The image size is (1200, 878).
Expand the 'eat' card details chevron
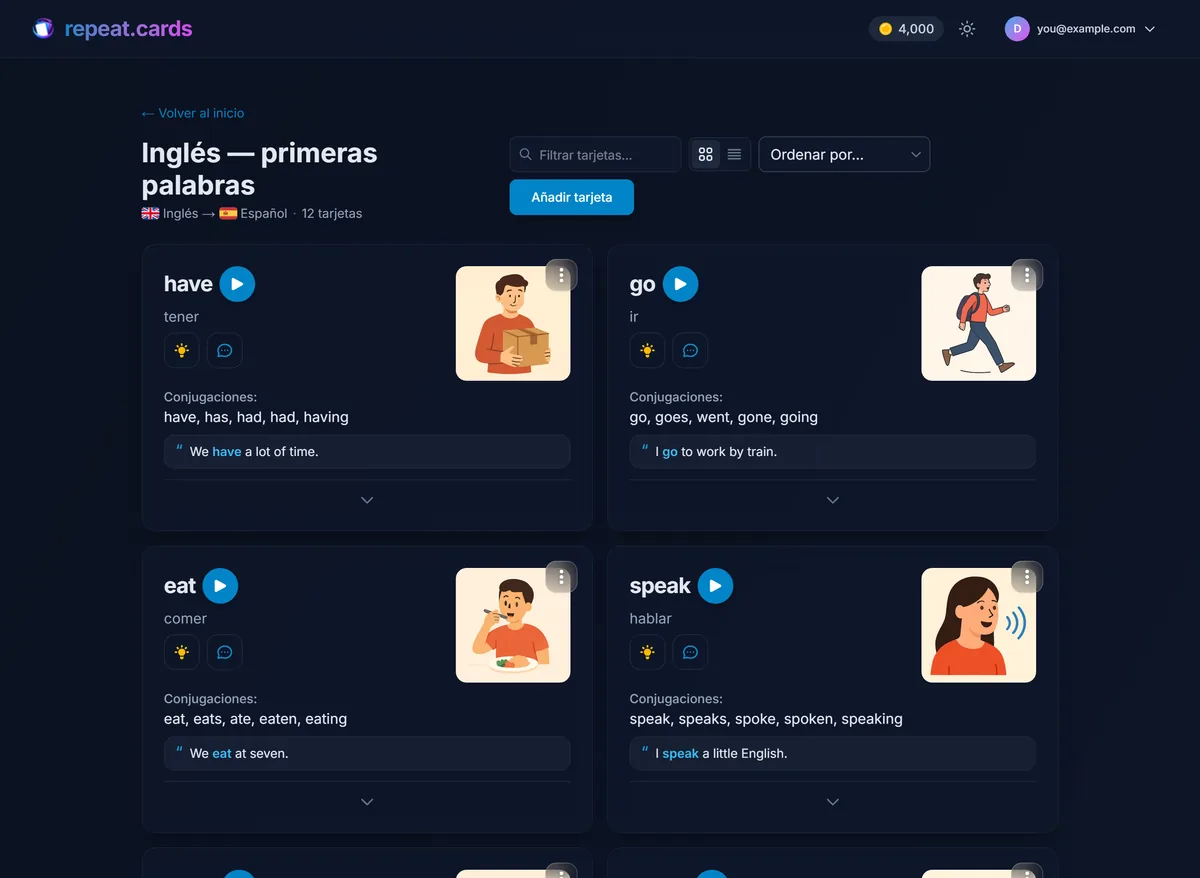(367, 802)
